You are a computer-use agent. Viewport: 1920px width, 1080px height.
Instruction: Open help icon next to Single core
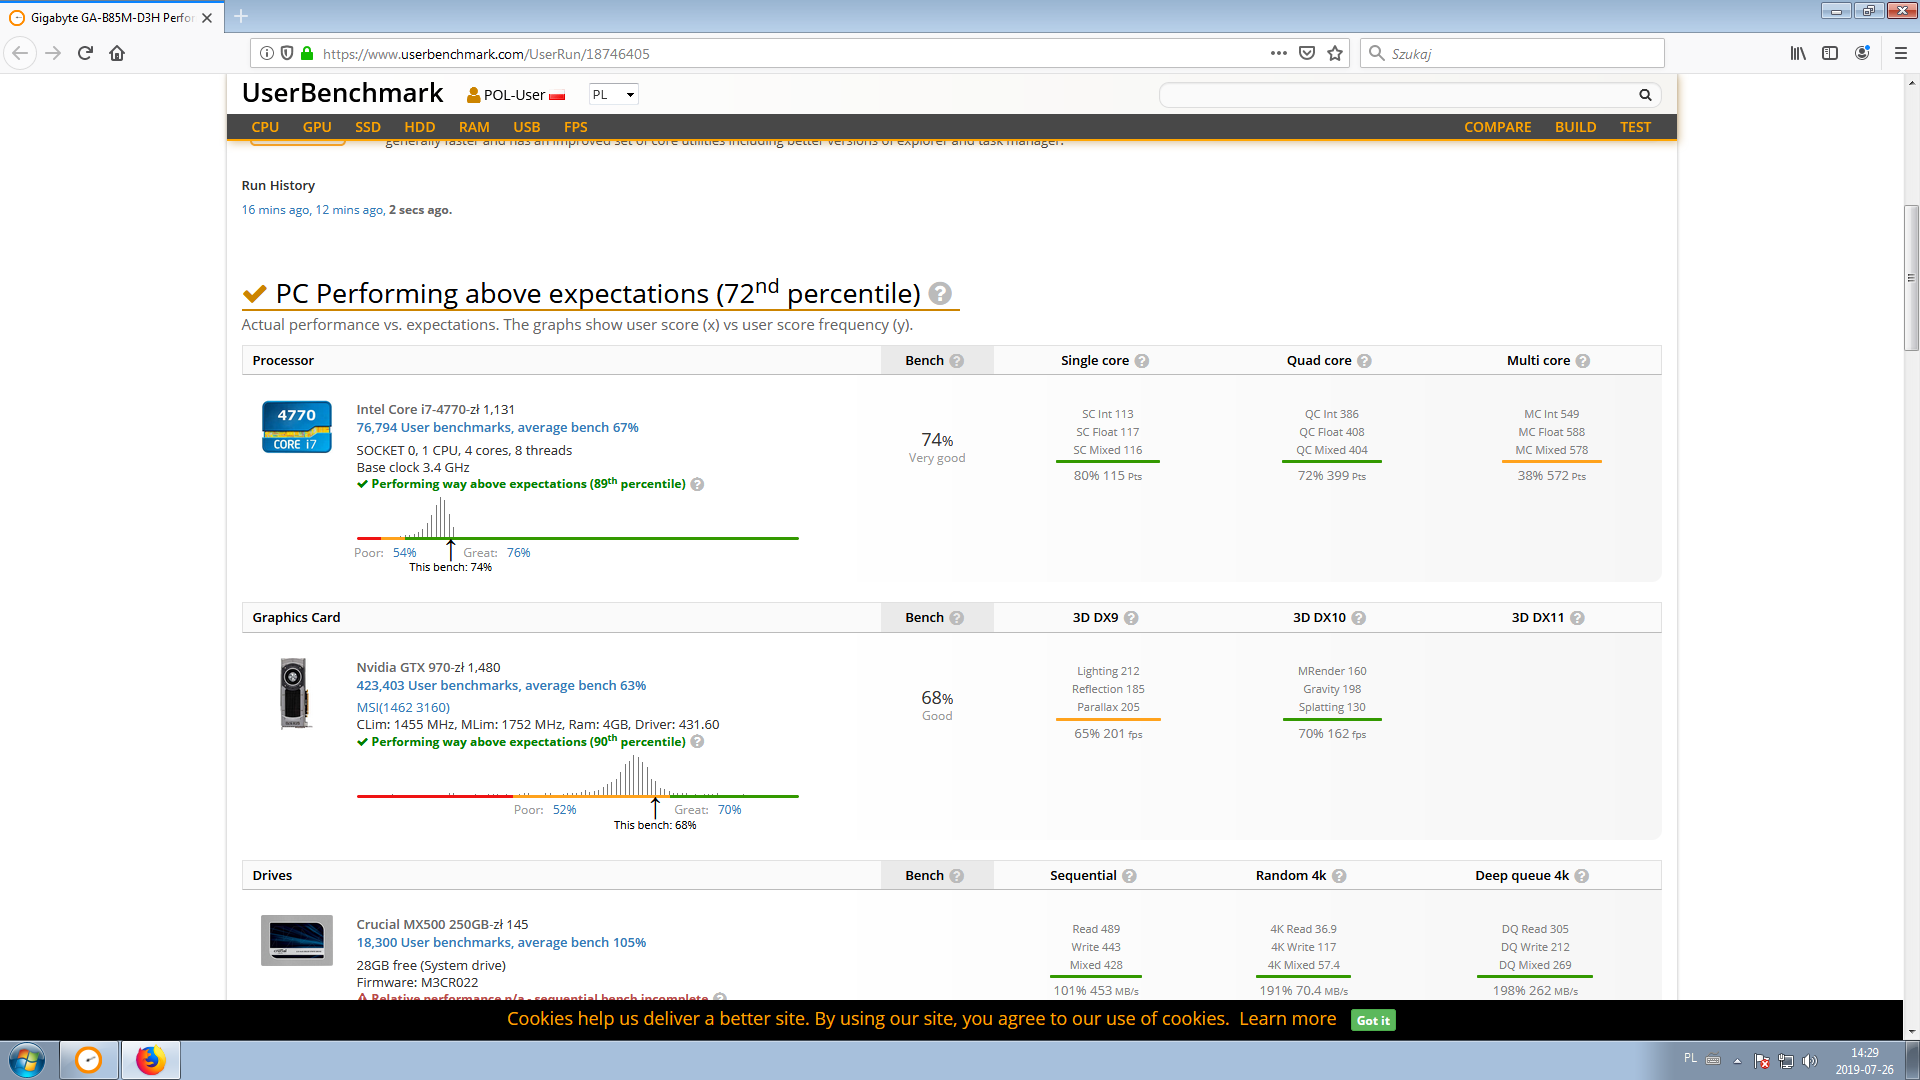tap(1142, 361)
